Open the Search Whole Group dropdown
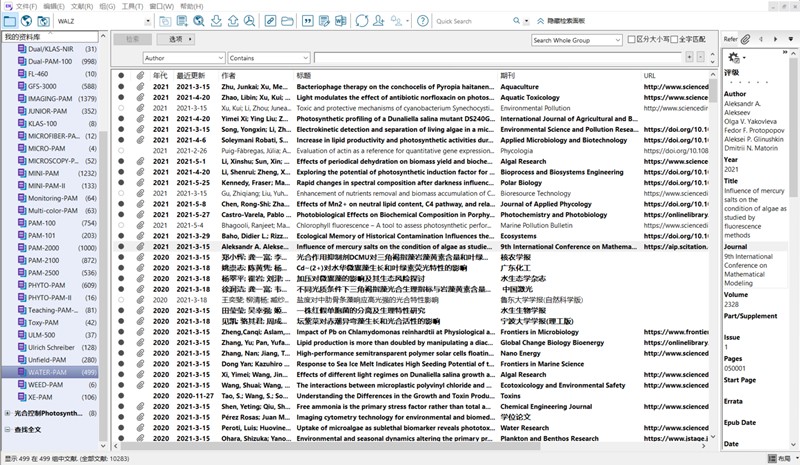Image resolution: width=800 pixels, height=465 pixels. pos(576,40)
